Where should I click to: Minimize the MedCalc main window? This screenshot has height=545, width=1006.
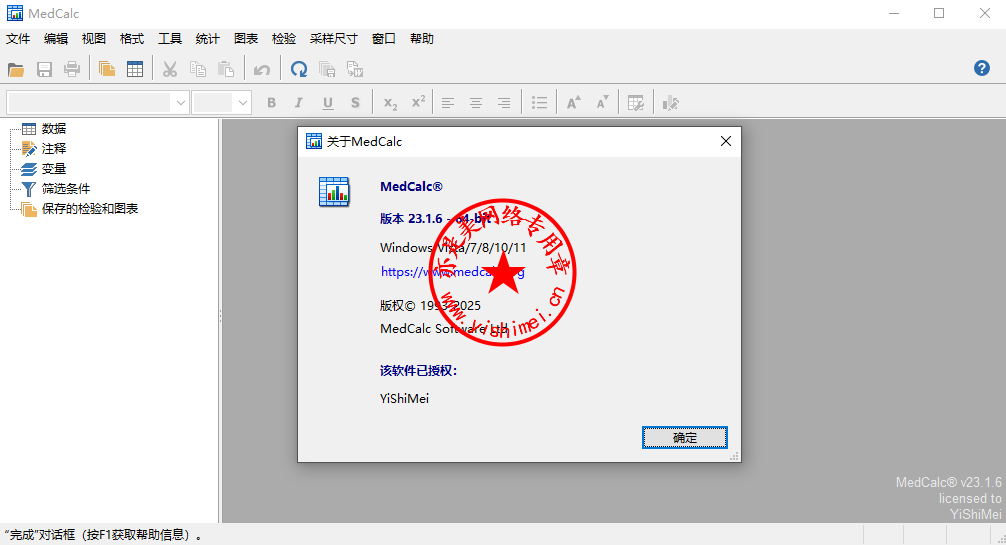click(x=894, y=13)
